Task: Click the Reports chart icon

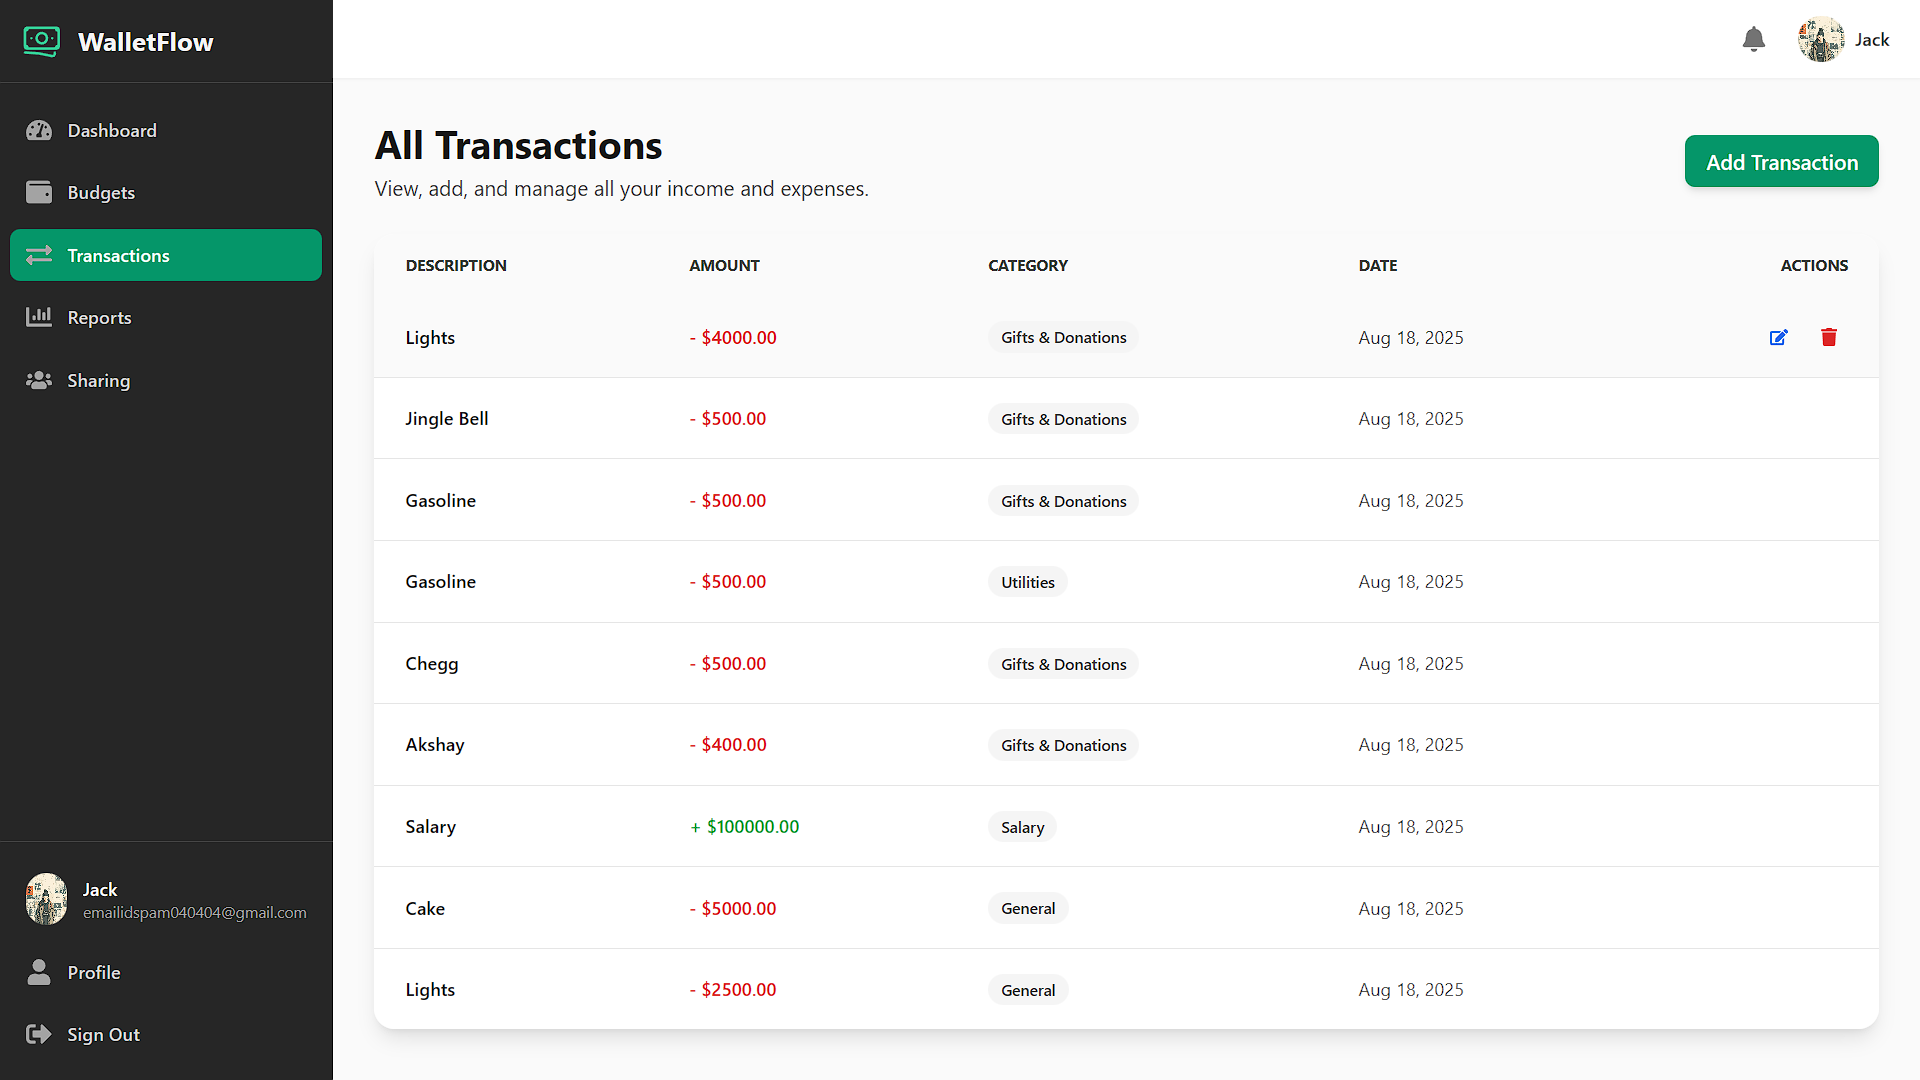Action: click(x=39, y=318)
